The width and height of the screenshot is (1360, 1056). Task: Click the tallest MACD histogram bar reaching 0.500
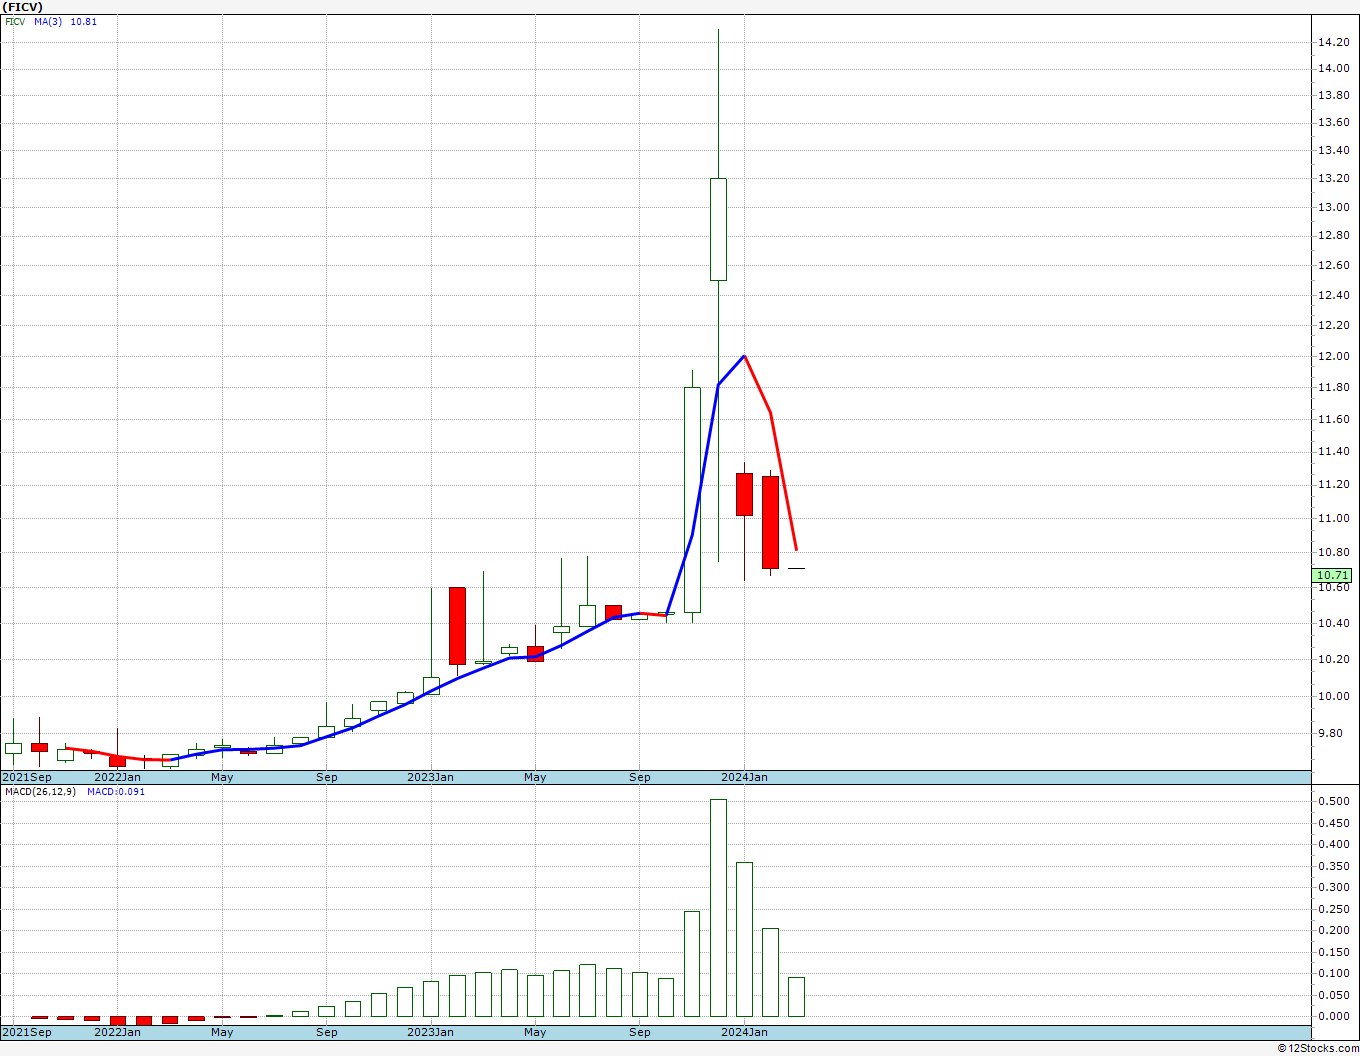coord(718,908)
